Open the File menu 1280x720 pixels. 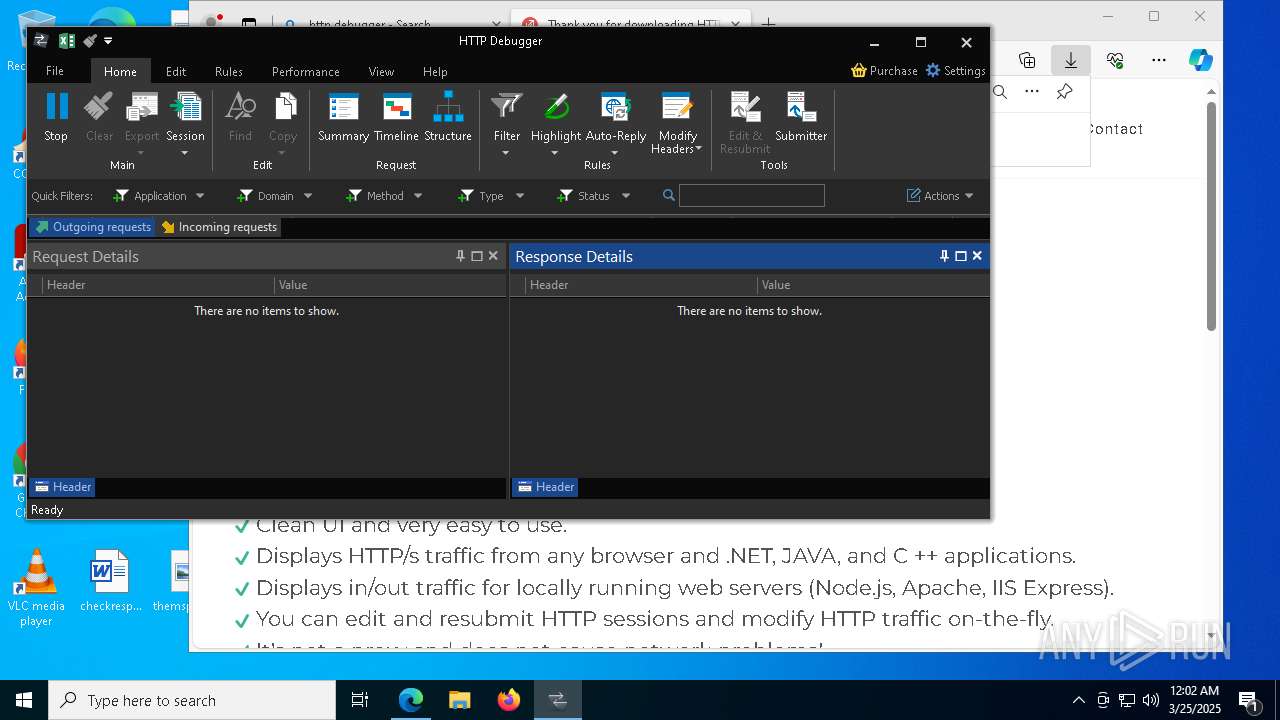55,71
